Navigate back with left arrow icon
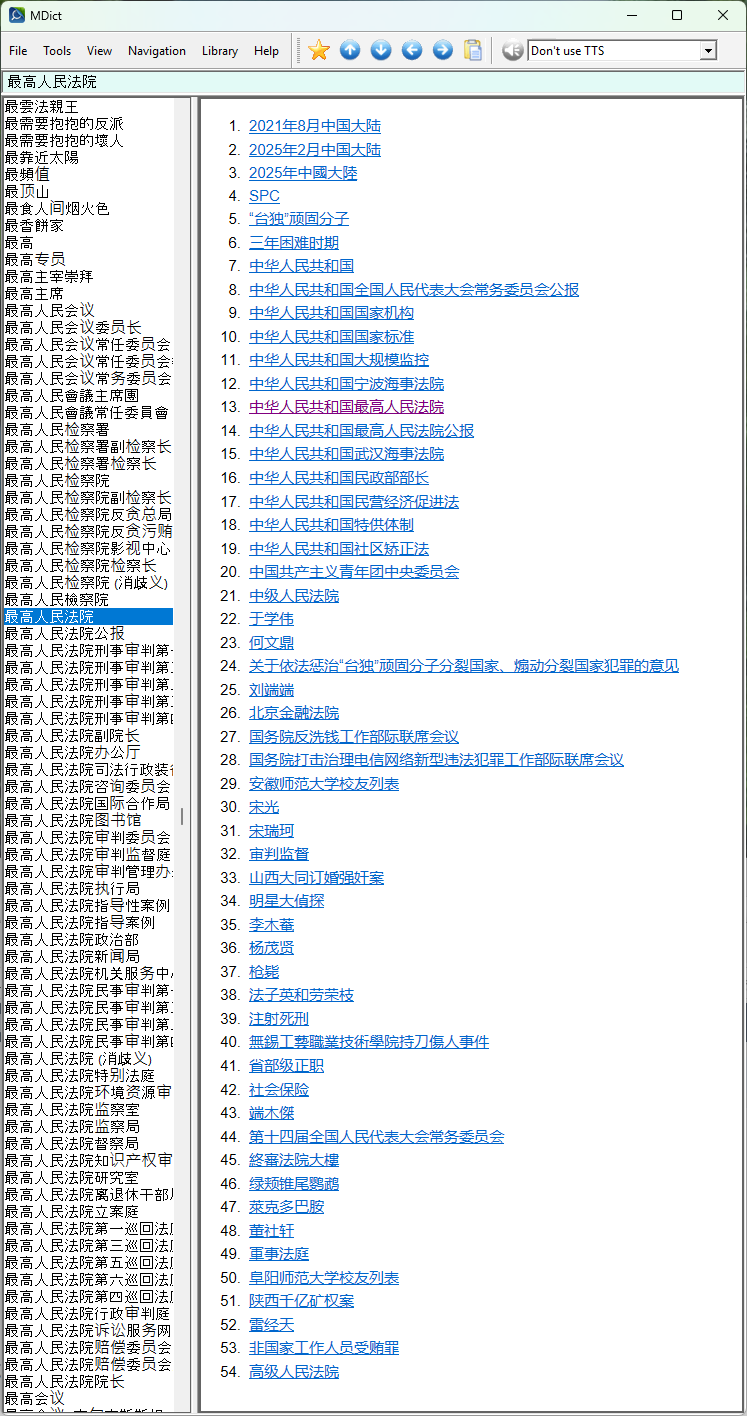Viewport: 747px width, 1416px height. pyautogui.click(x=412, y=50)
